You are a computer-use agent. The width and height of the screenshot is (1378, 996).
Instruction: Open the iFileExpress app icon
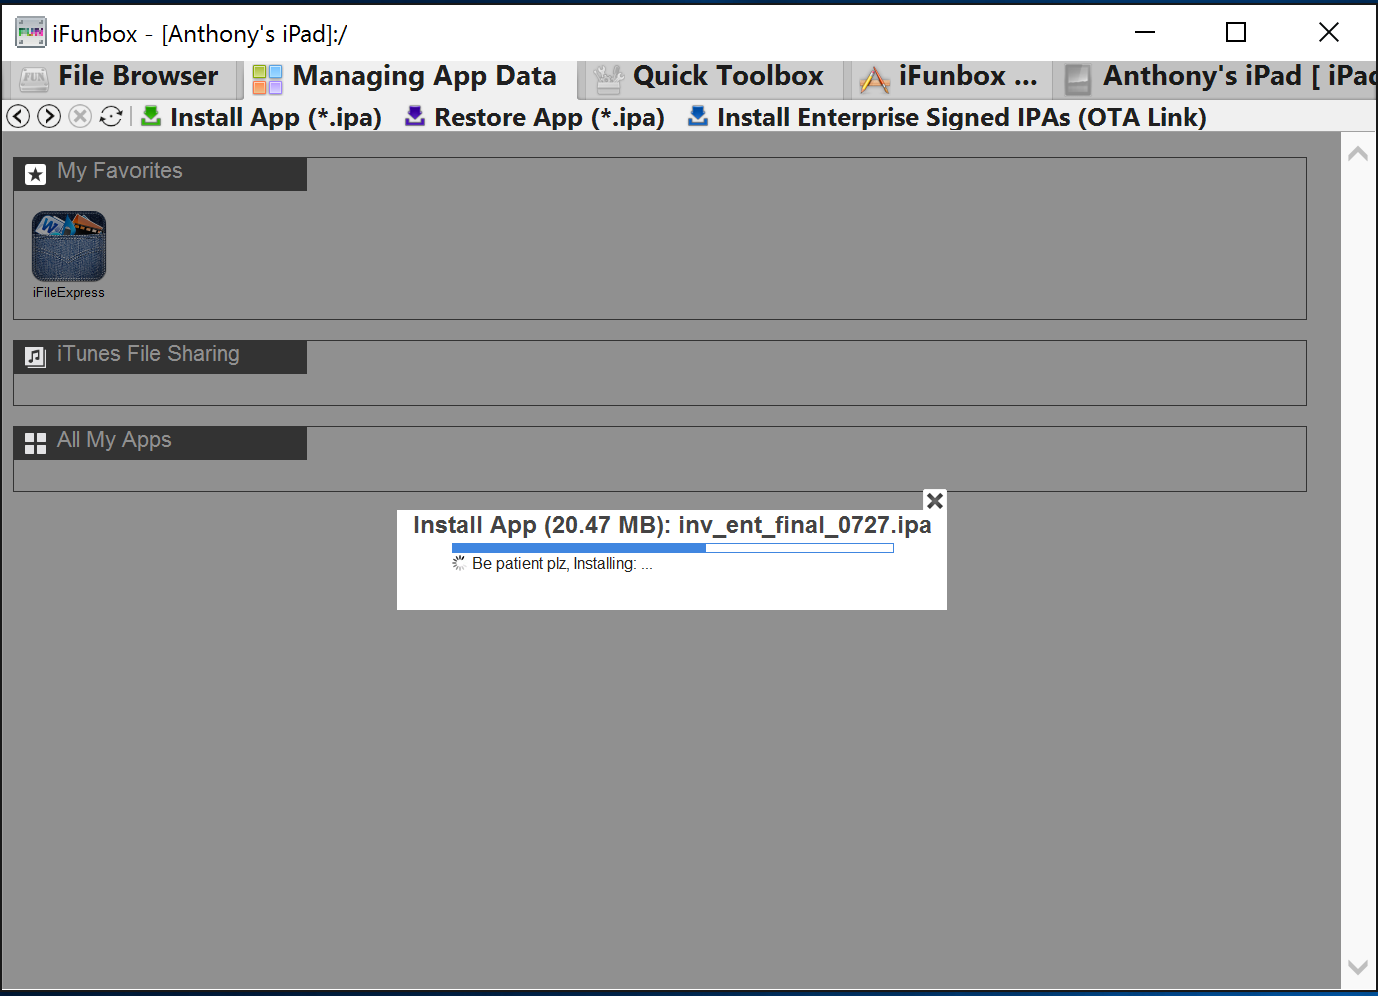coord(69,246)
